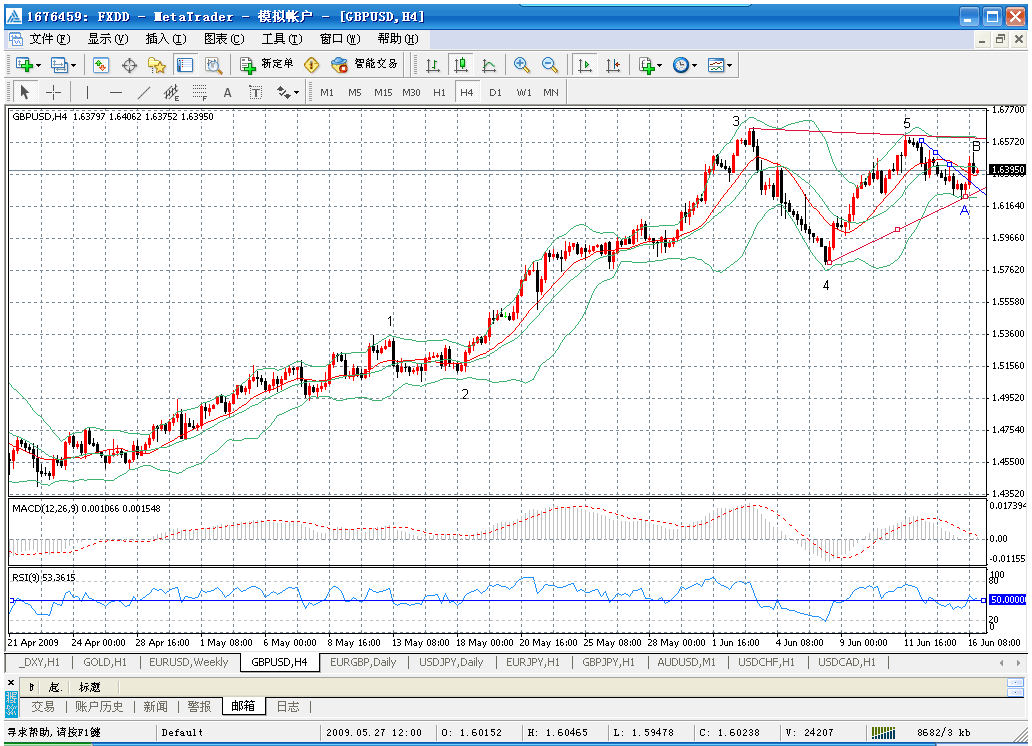The image size is (1032, 746).
Task: Switch to the USDCAD,H1 chart tab
Action: 846,662
